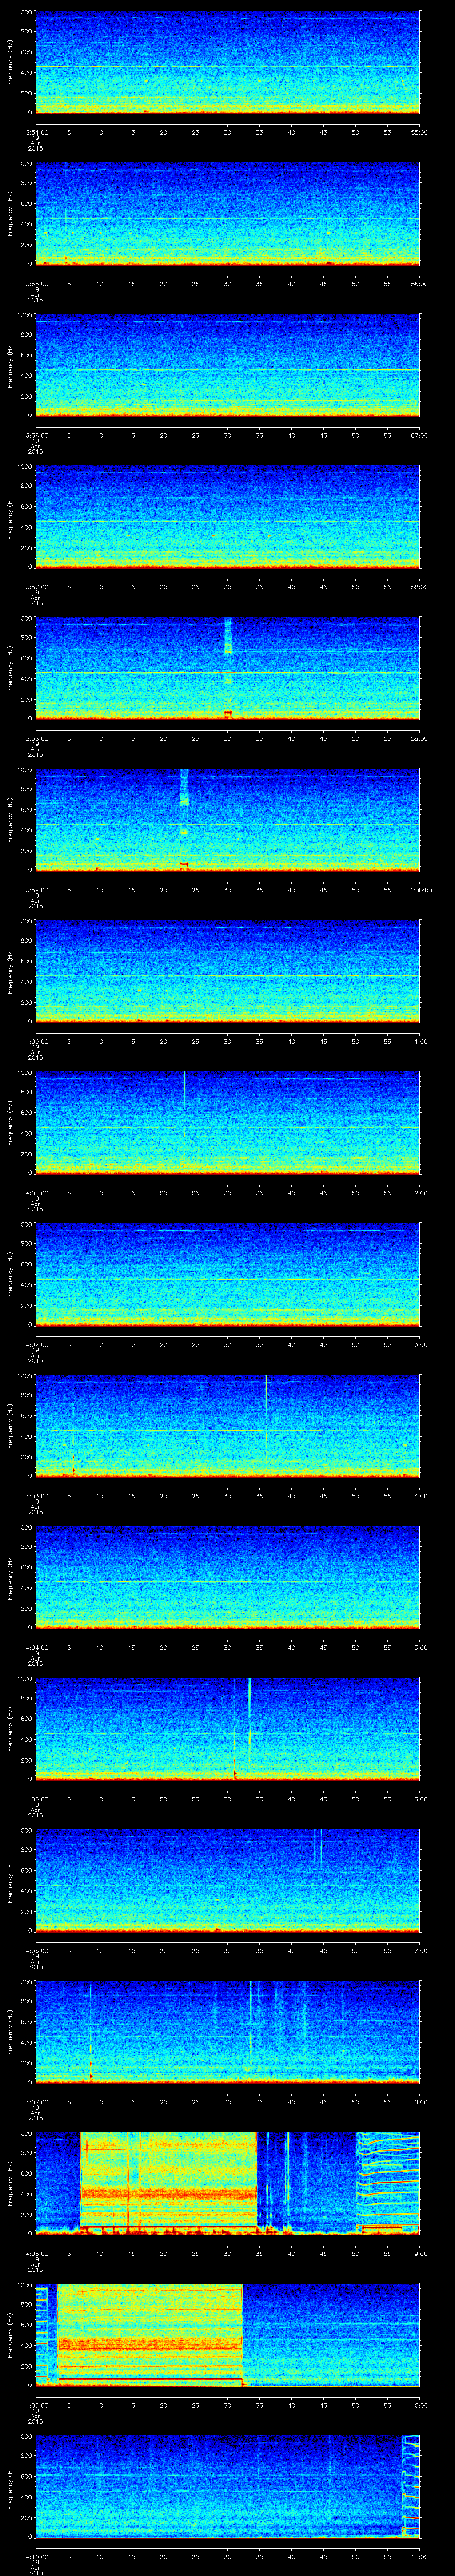Select harmonic burst at end of 4:10:00 spectrogram
455x2576 pixels.
[x=411, y=2486]
